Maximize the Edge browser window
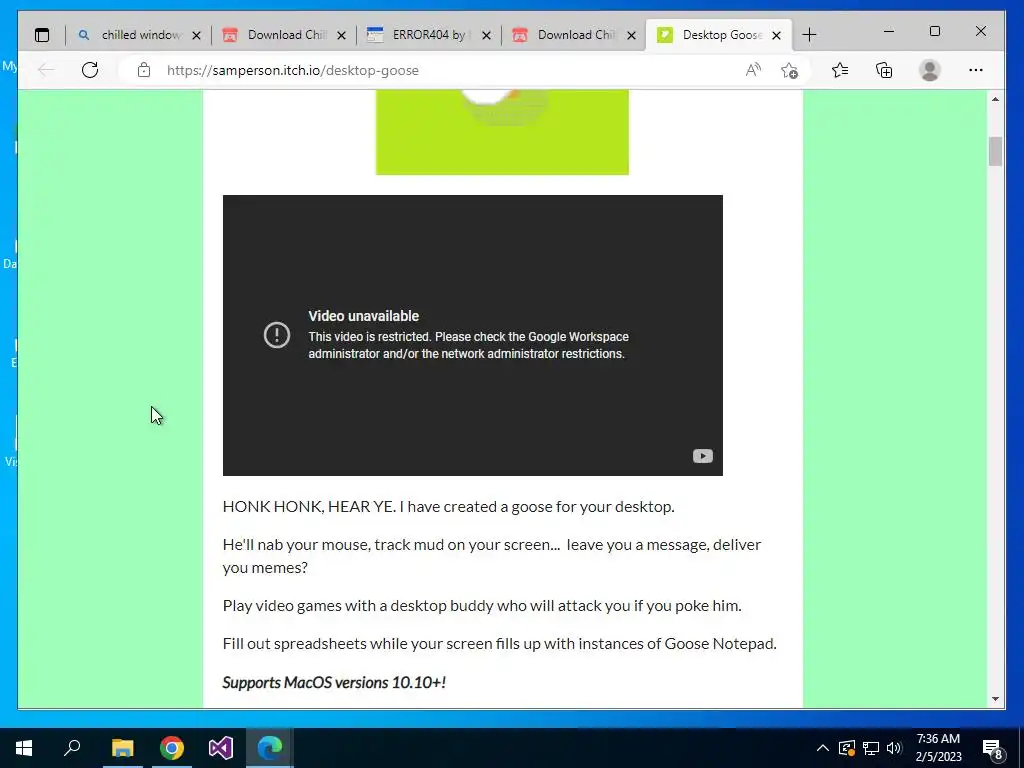 935,31
